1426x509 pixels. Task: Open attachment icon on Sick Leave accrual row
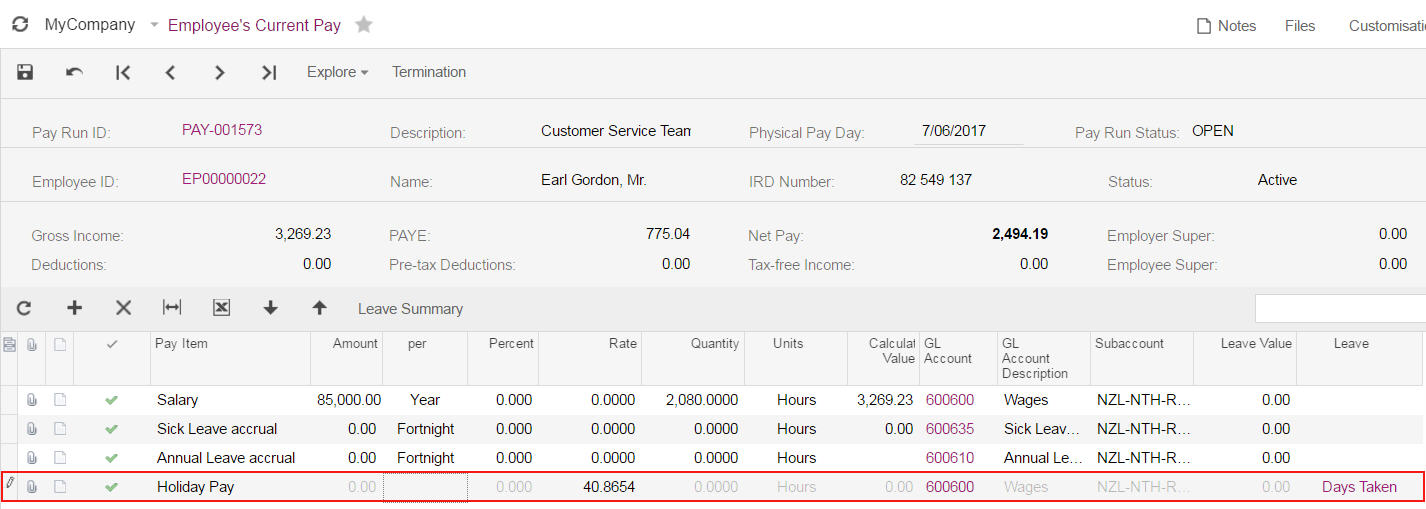pos(32,429)
